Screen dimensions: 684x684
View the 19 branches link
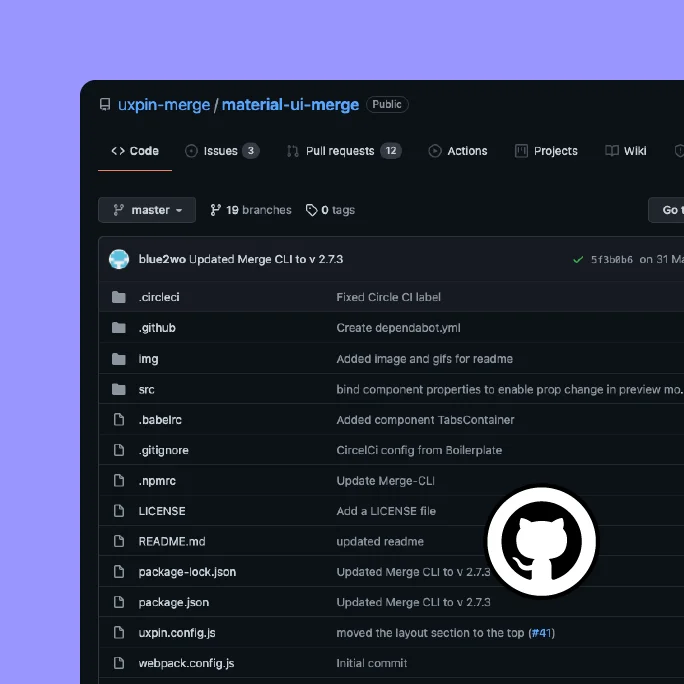[251, 210]
